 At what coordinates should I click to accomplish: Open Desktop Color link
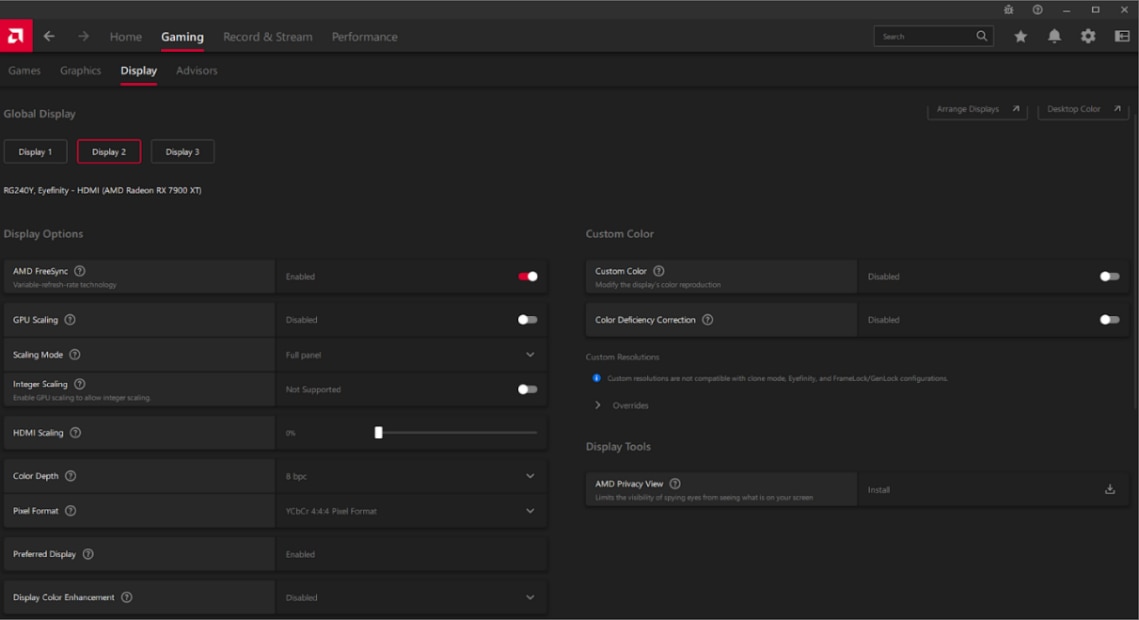[x=1083, y=110]
